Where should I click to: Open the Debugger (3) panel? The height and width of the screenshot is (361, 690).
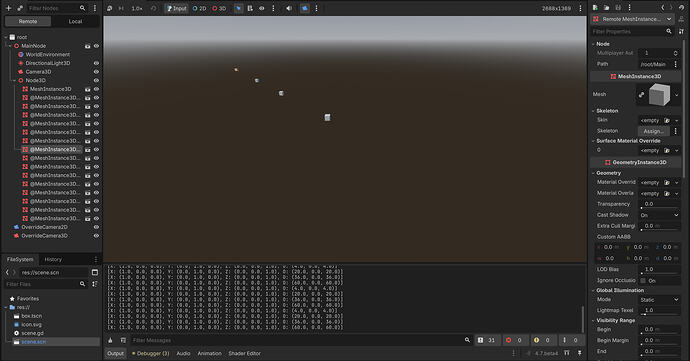pos(150,353)
